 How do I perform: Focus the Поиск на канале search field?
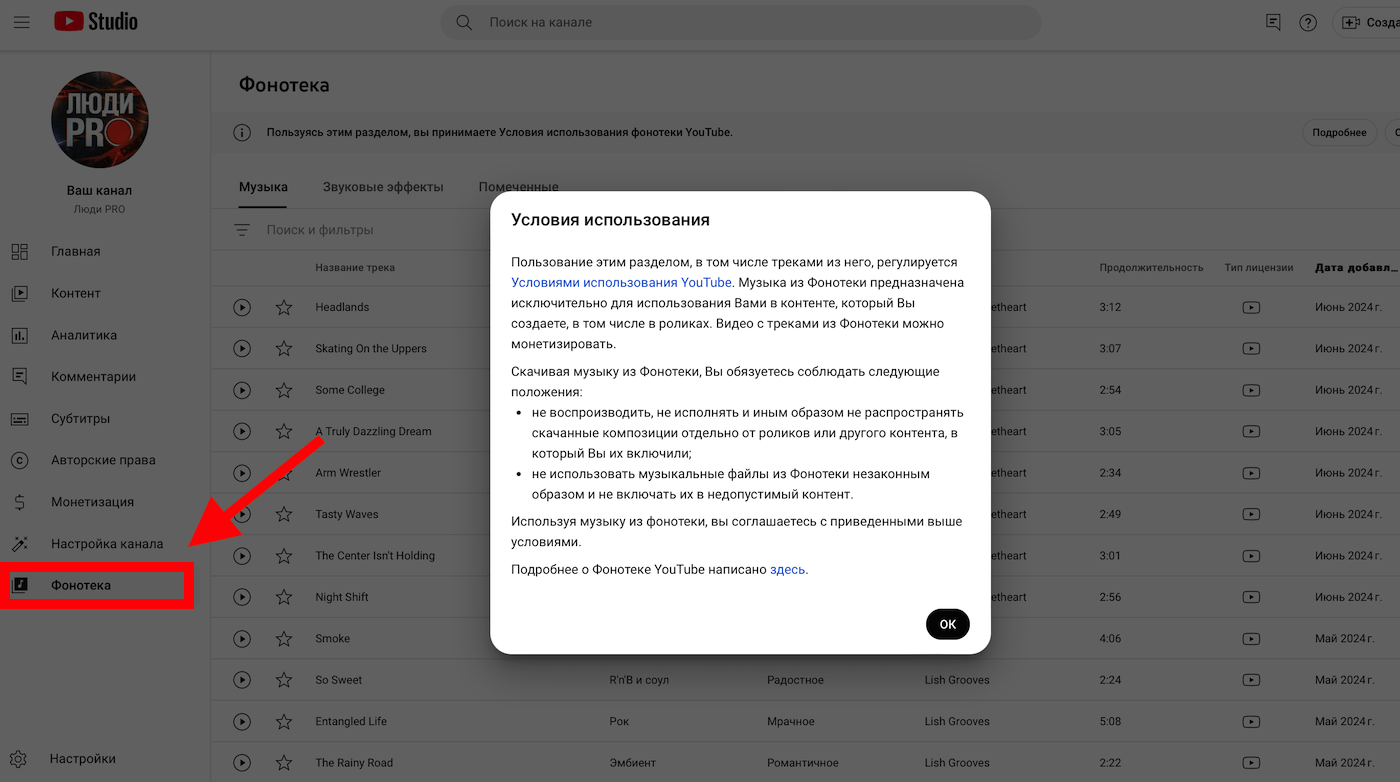click(740, 22)
